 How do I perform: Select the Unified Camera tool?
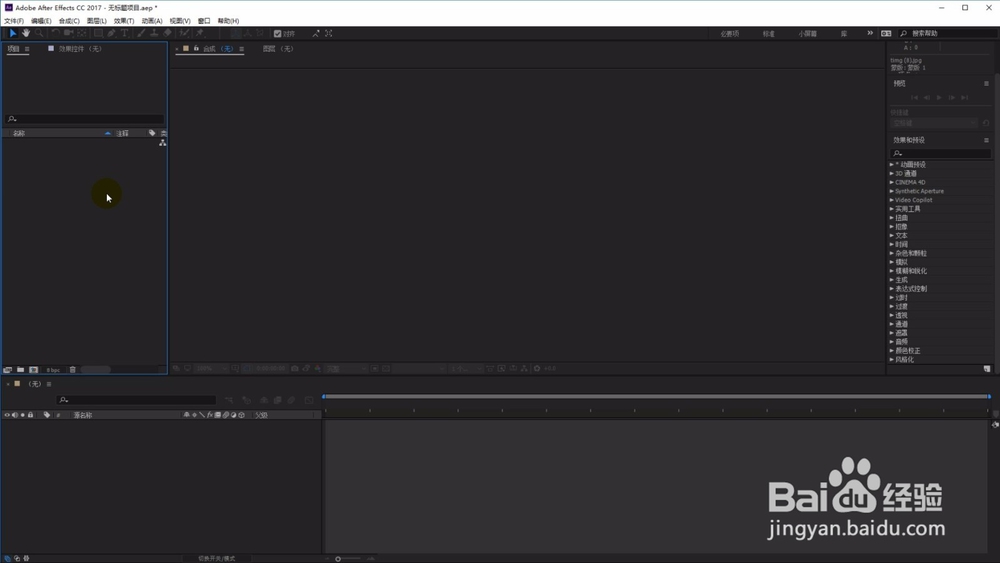68,33
